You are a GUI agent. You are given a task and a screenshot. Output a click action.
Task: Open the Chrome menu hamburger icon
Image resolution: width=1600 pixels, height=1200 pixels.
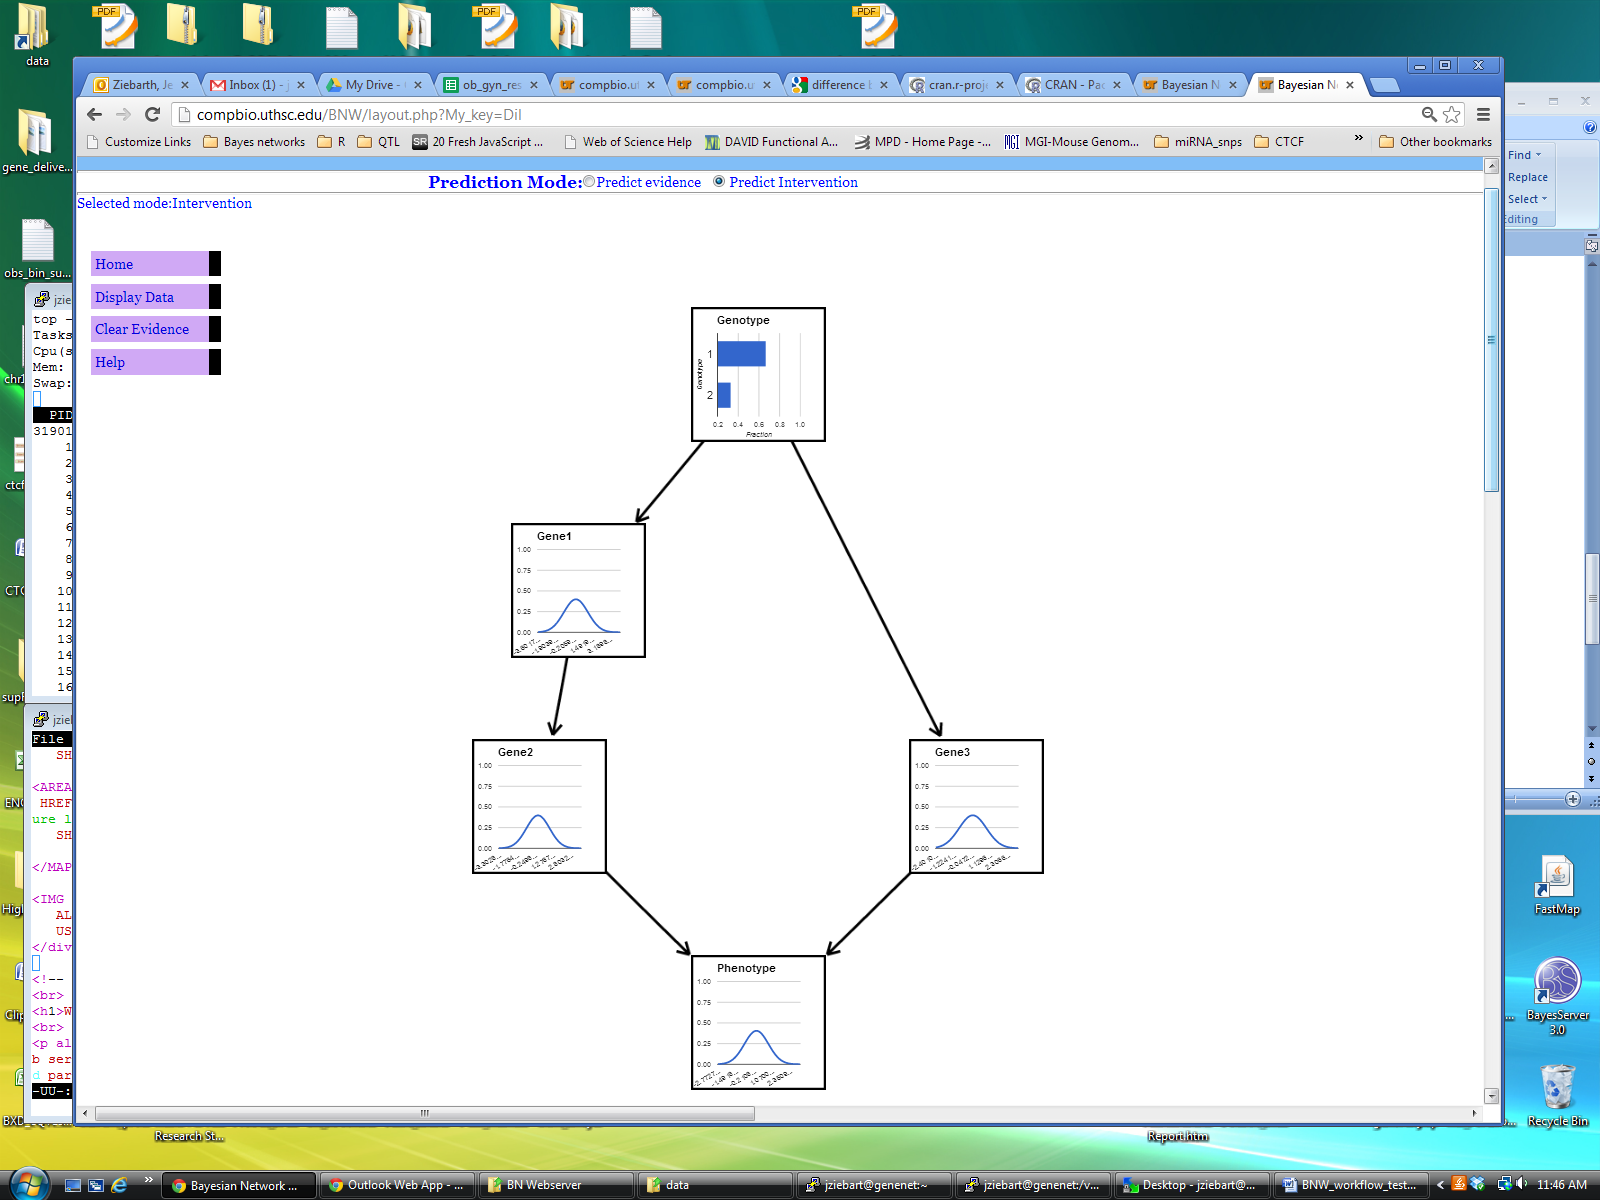pos(1484,114)
